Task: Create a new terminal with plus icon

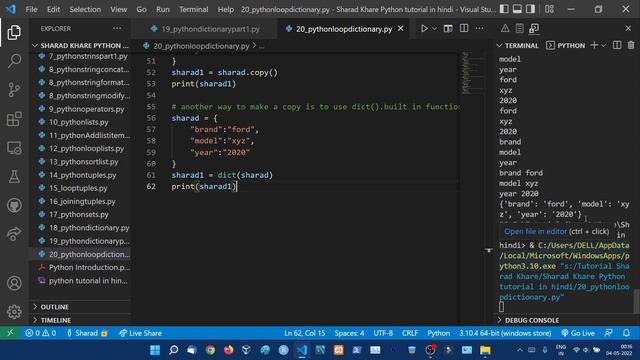Action: click(594, 45)
